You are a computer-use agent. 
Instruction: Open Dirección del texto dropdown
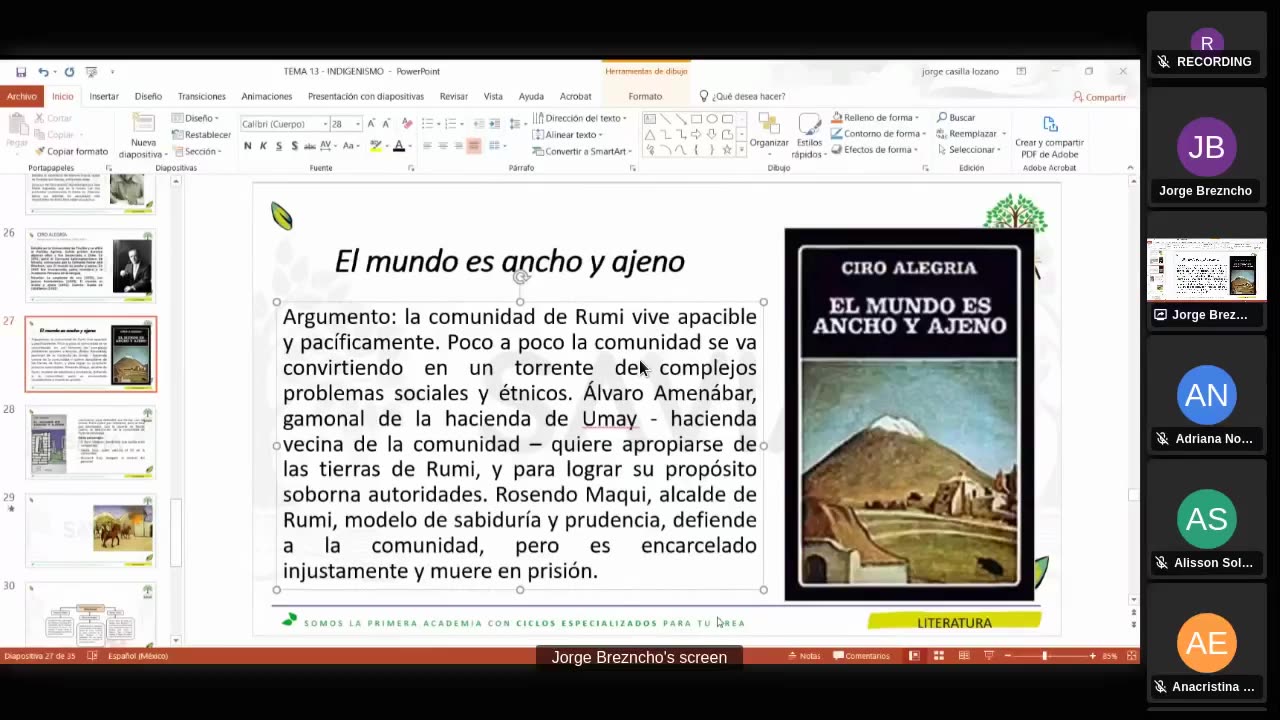coord(580,118)
